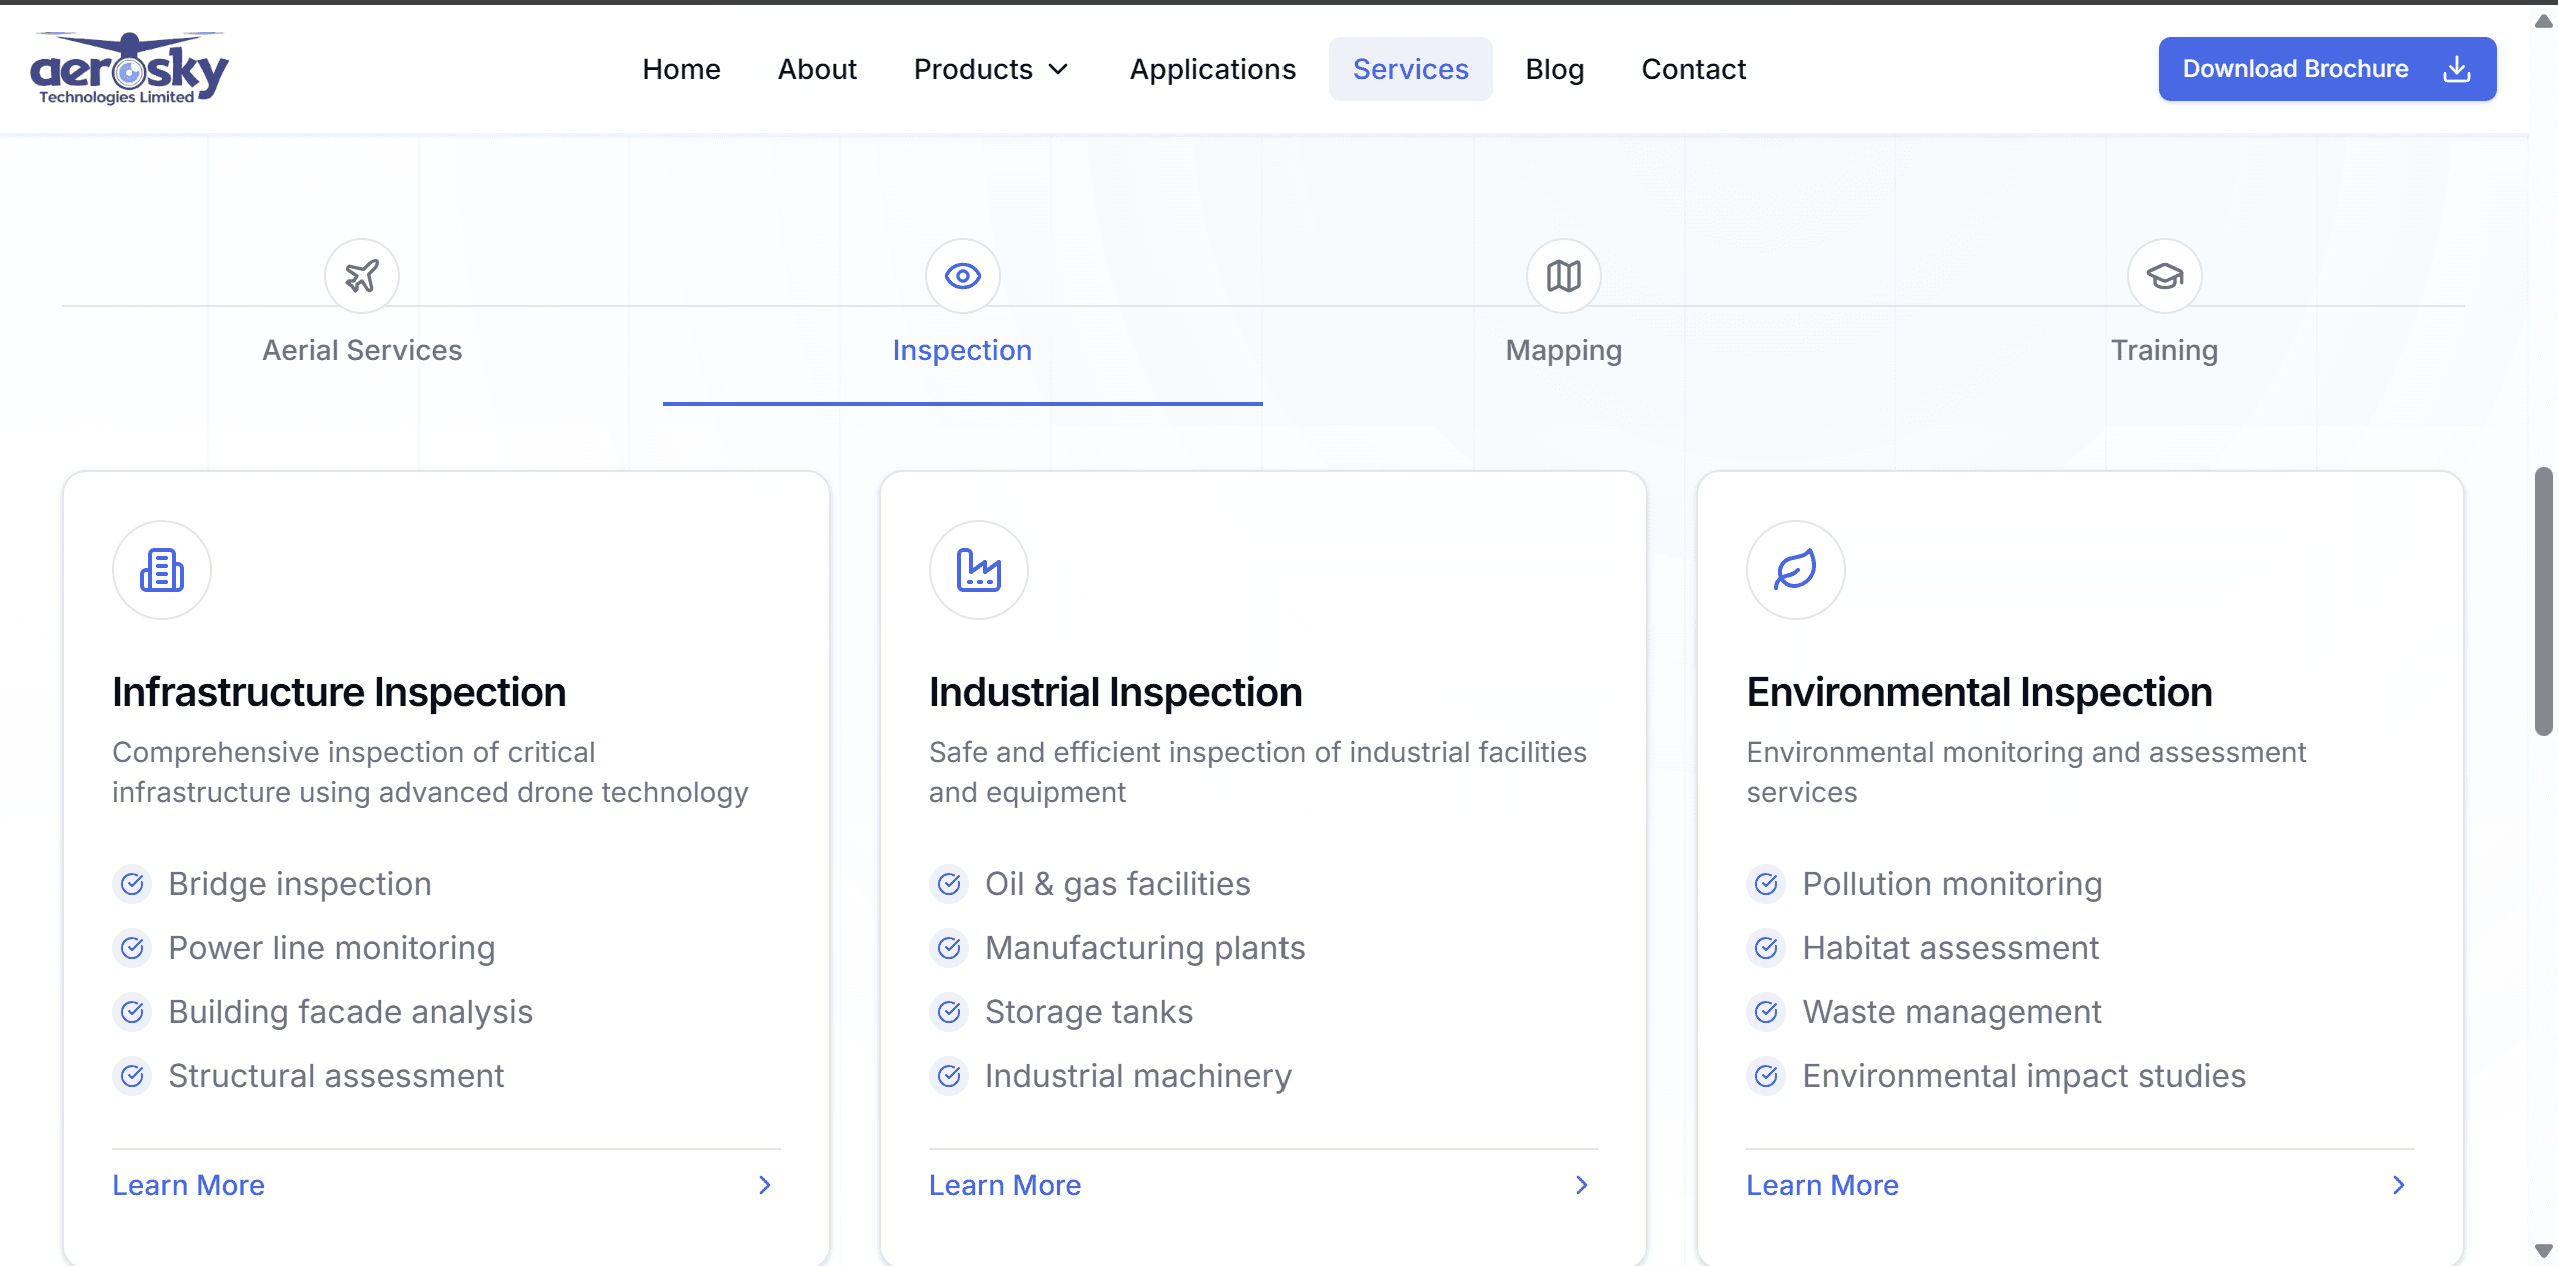Click the eye icon above Inspection
This screenshot has height=1266, width=2558.
[x=962, y=276]
